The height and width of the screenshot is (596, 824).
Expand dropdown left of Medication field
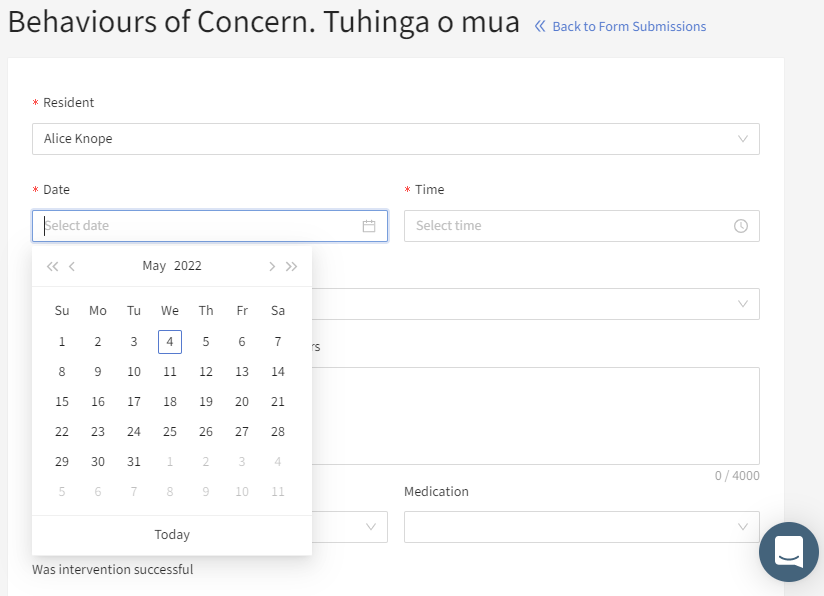point(349,527)
